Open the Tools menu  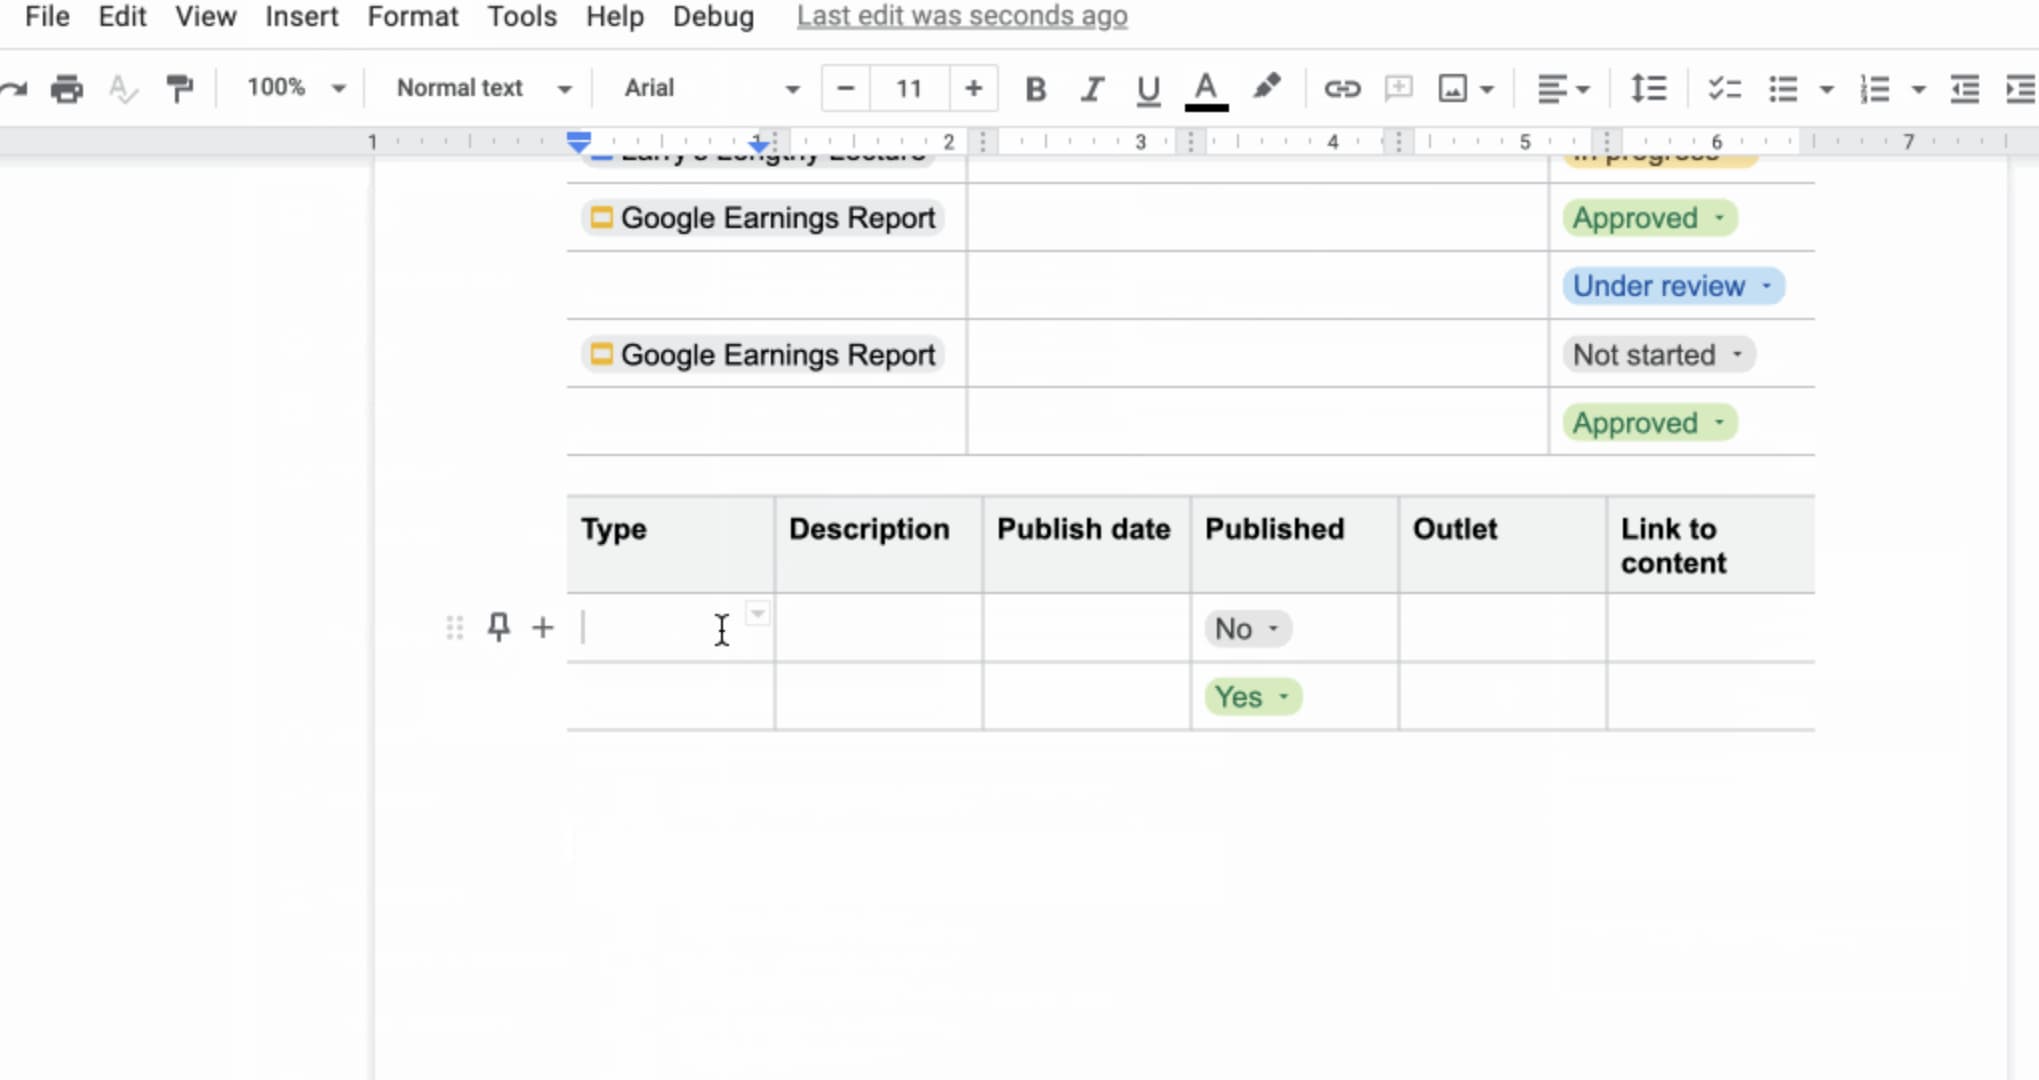tap(521, 16)
